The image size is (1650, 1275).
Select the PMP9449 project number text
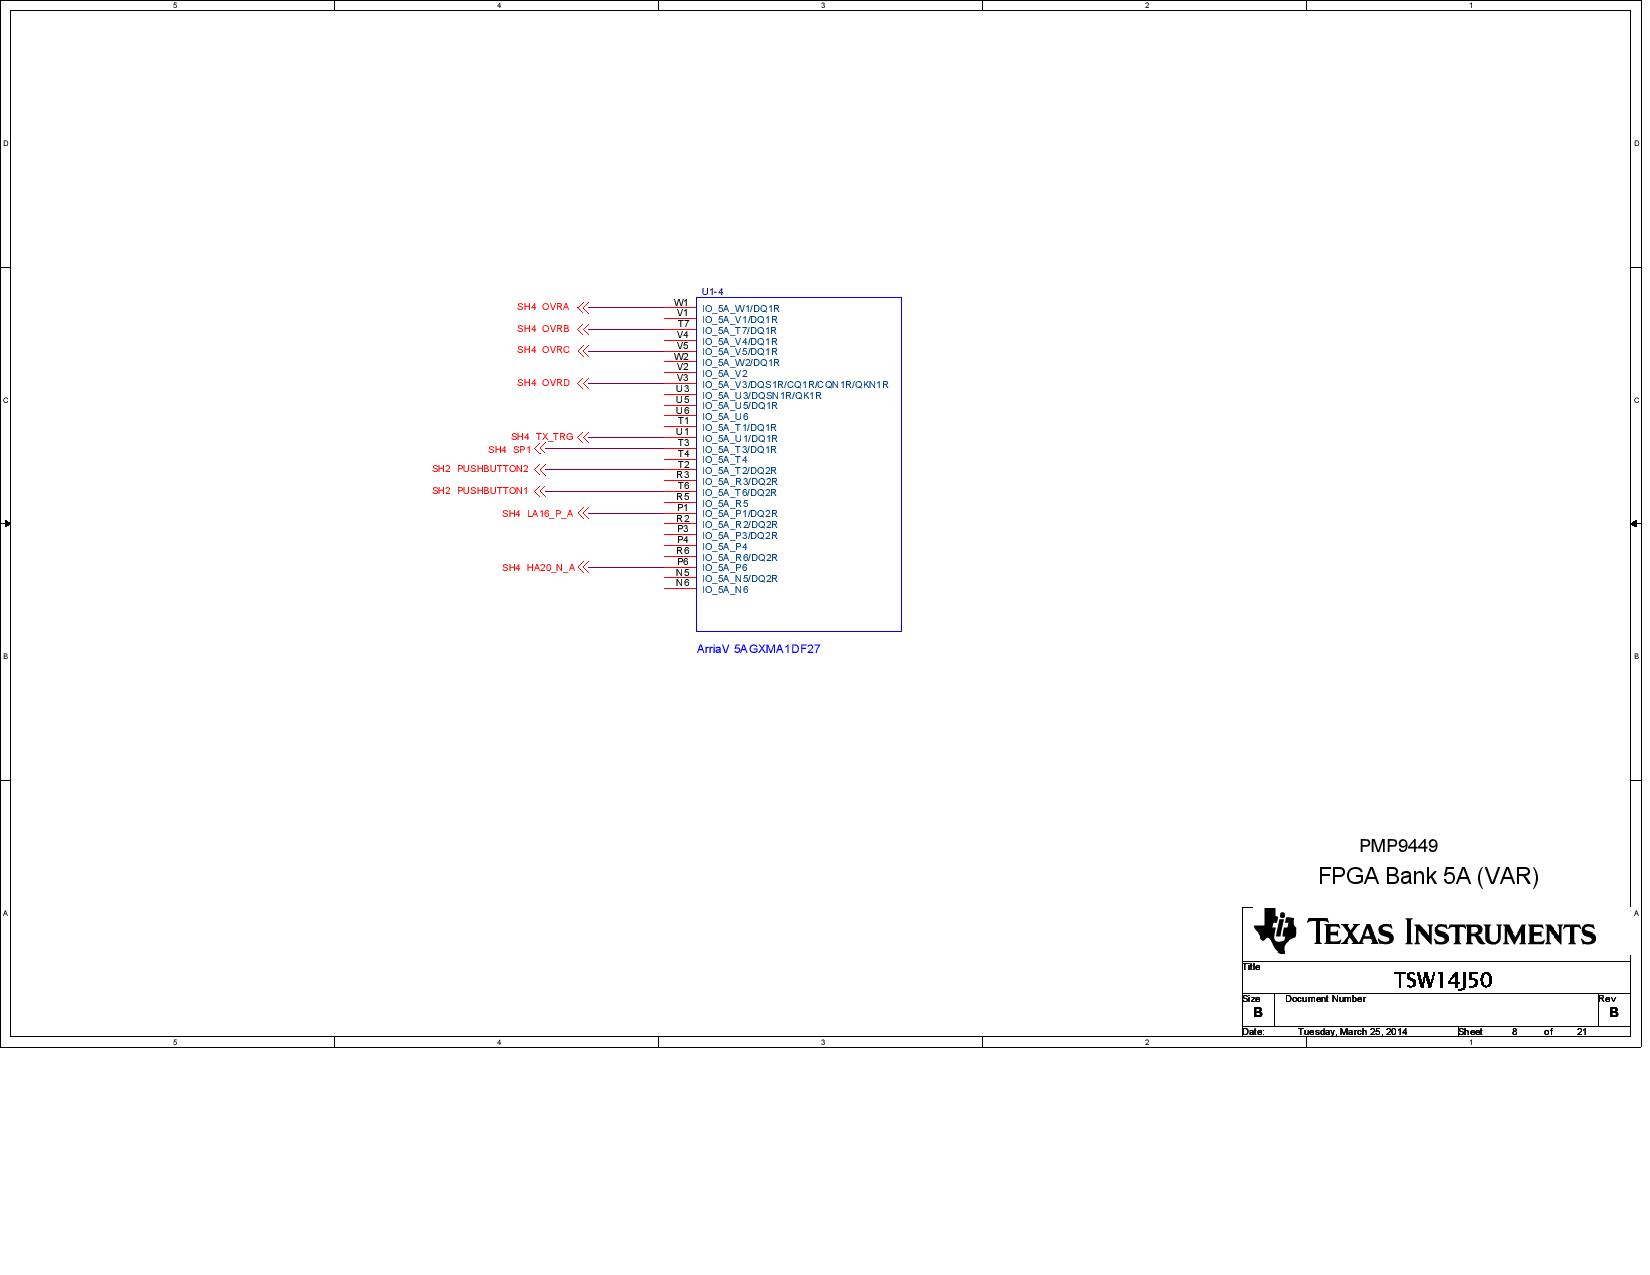[x=1398, y=846]
